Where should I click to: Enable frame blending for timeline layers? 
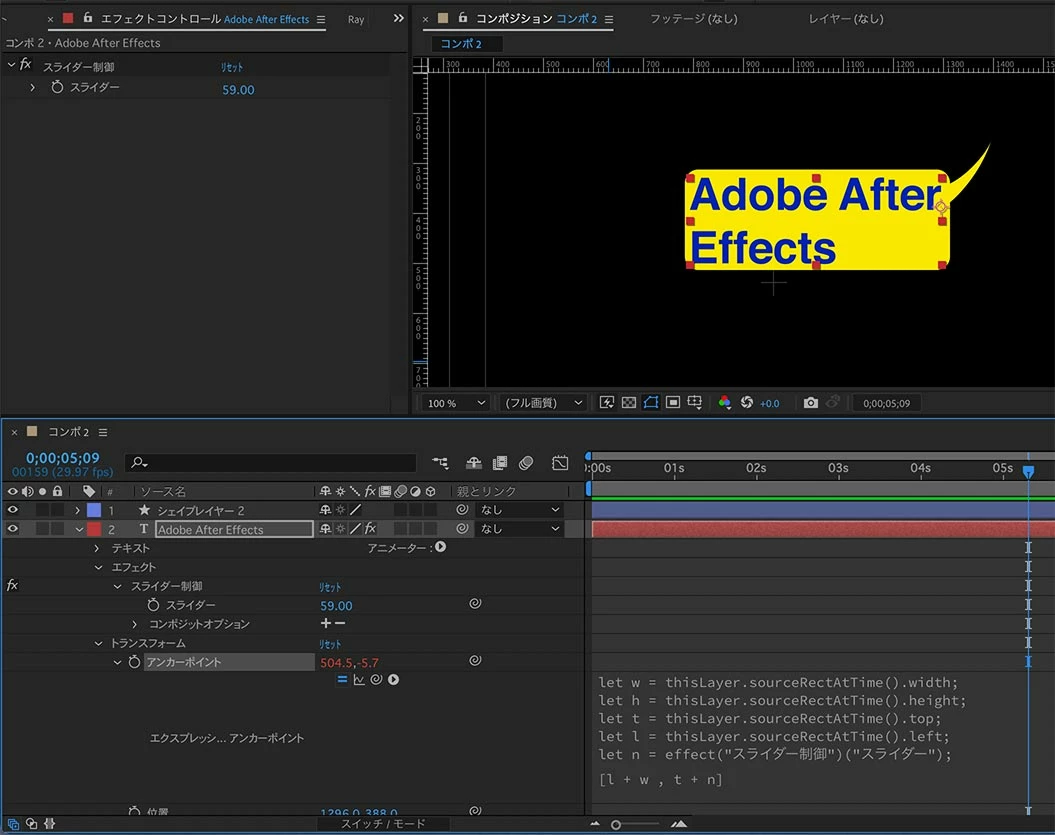point(500,462)
